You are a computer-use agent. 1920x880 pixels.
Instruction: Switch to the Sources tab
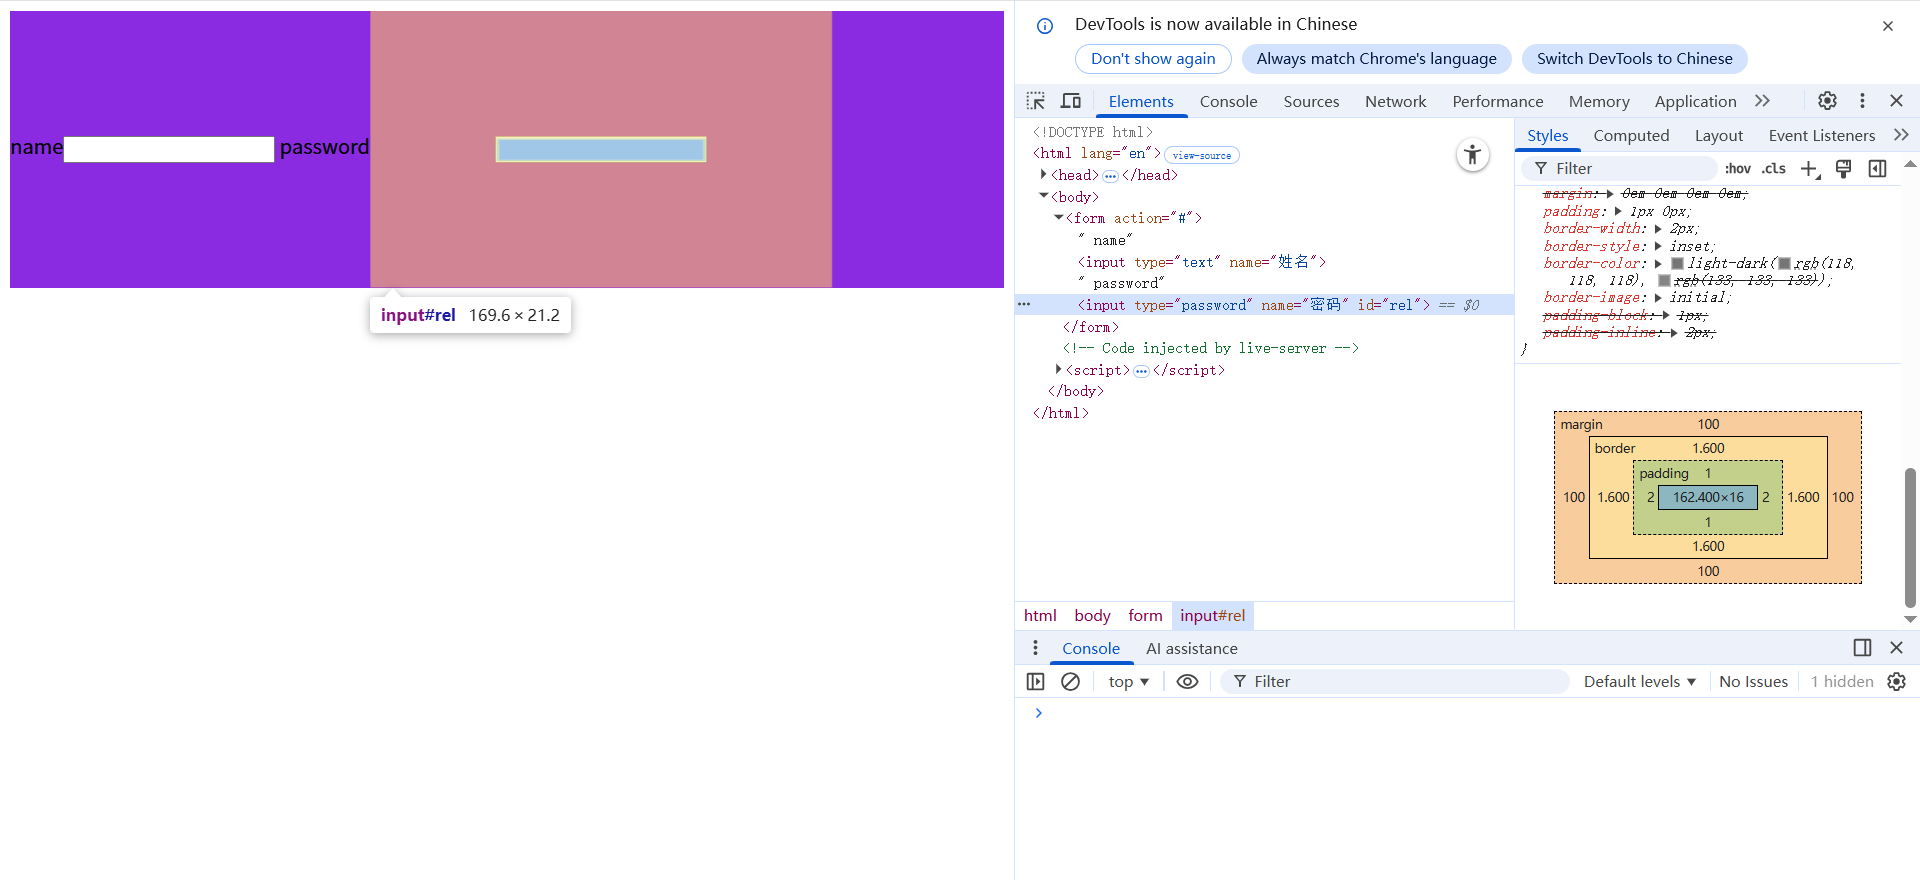[x=1311, y=101]
